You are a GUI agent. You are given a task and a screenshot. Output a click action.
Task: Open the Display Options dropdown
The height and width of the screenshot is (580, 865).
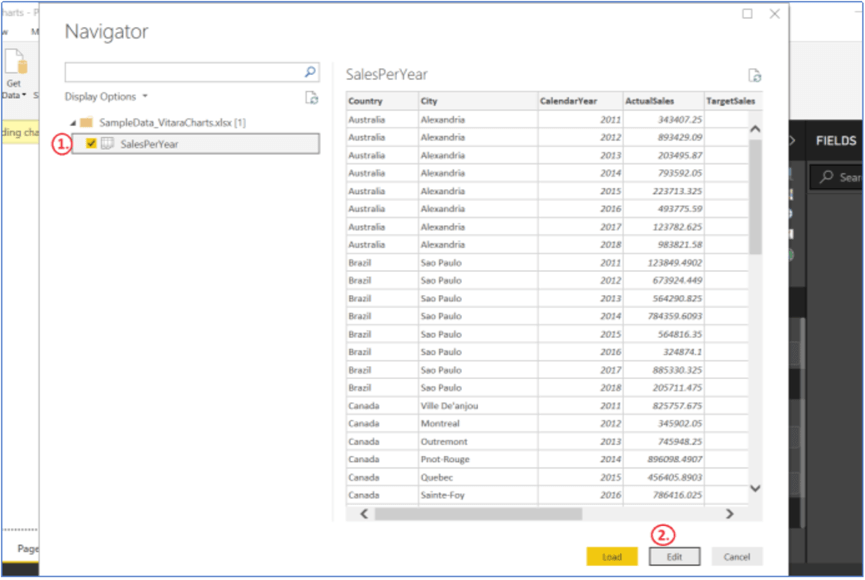pos(106,97)
